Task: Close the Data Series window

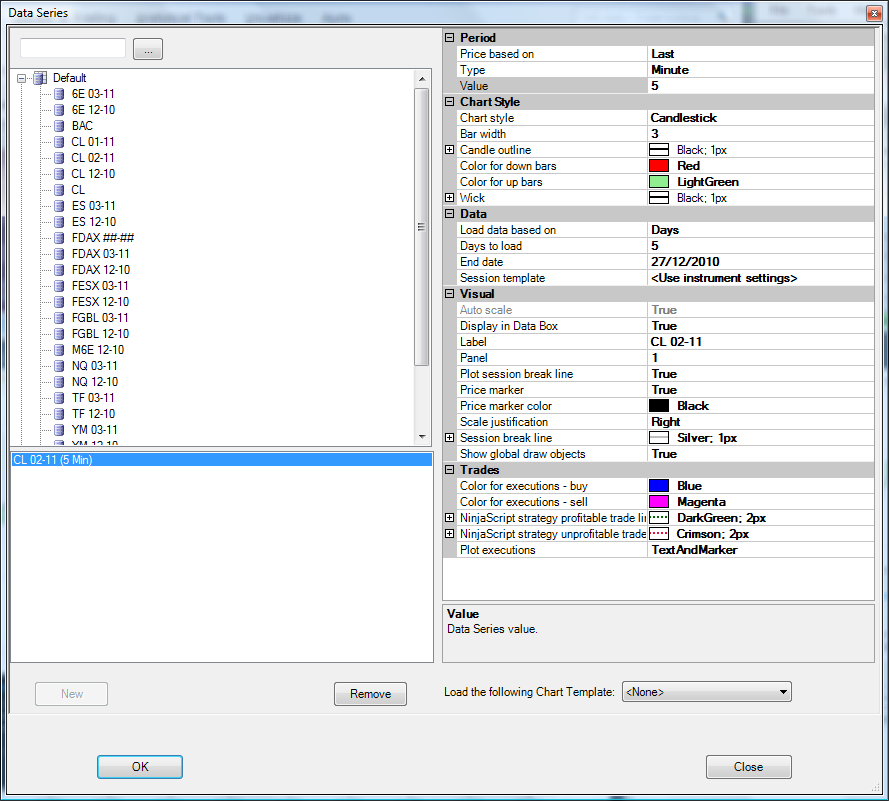Action: [874, 14]
